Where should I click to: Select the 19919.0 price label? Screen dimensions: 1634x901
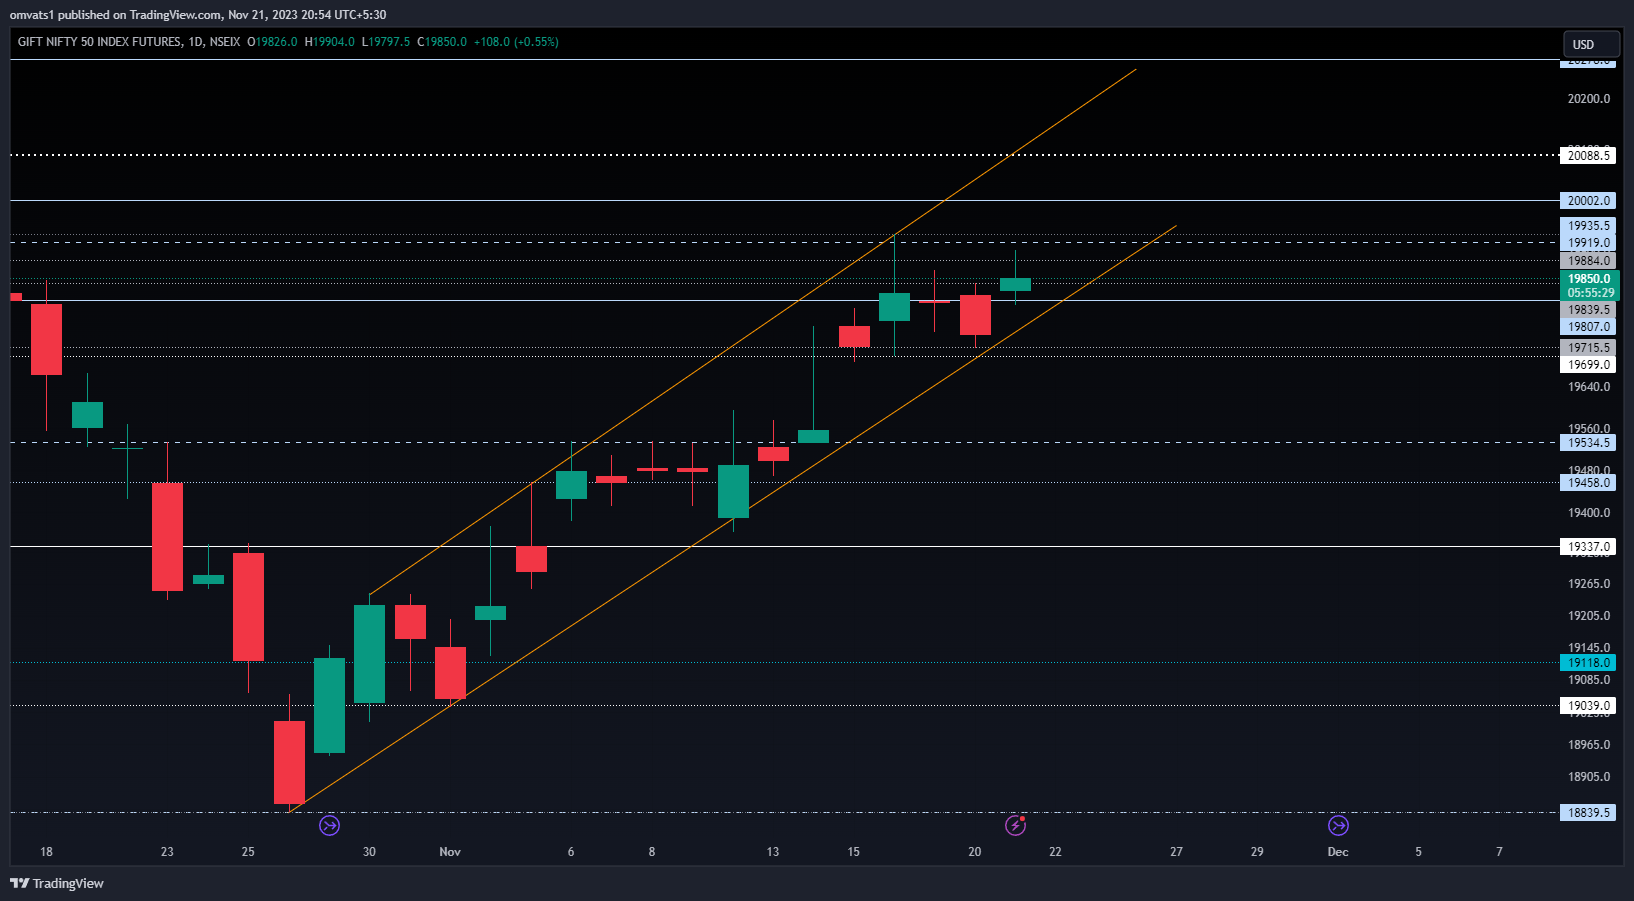(1588, 243)
